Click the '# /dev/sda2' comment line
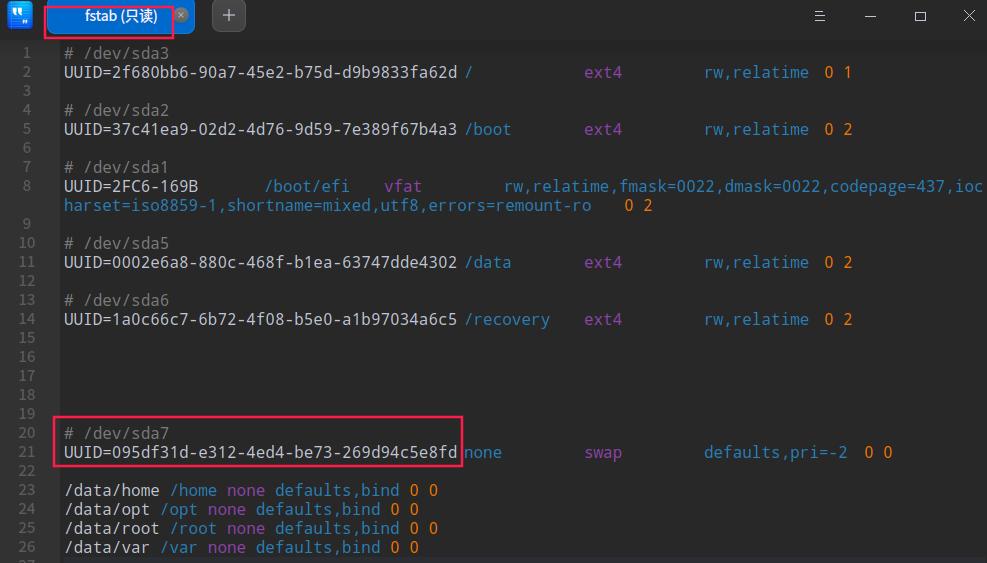Viewport: 987px width, 563px height. 116,110
